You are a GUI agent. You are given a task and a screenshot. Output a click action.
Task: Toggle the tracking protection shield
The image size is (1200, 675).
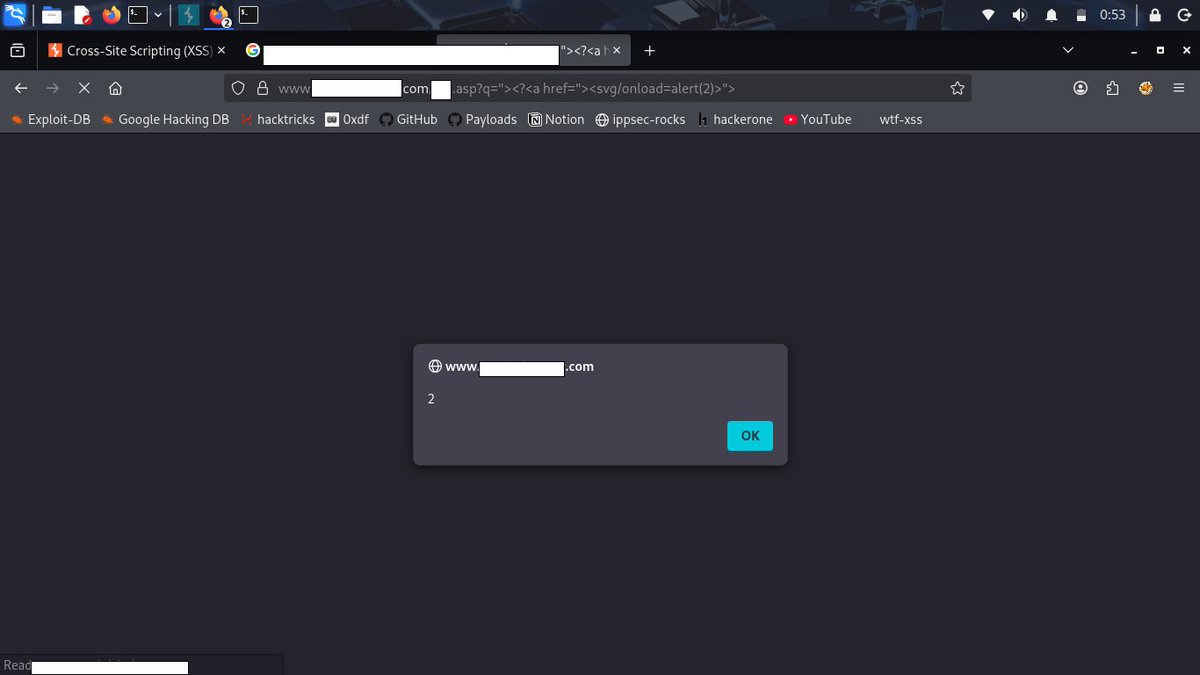pyautogui.click(x=238, y=88)
